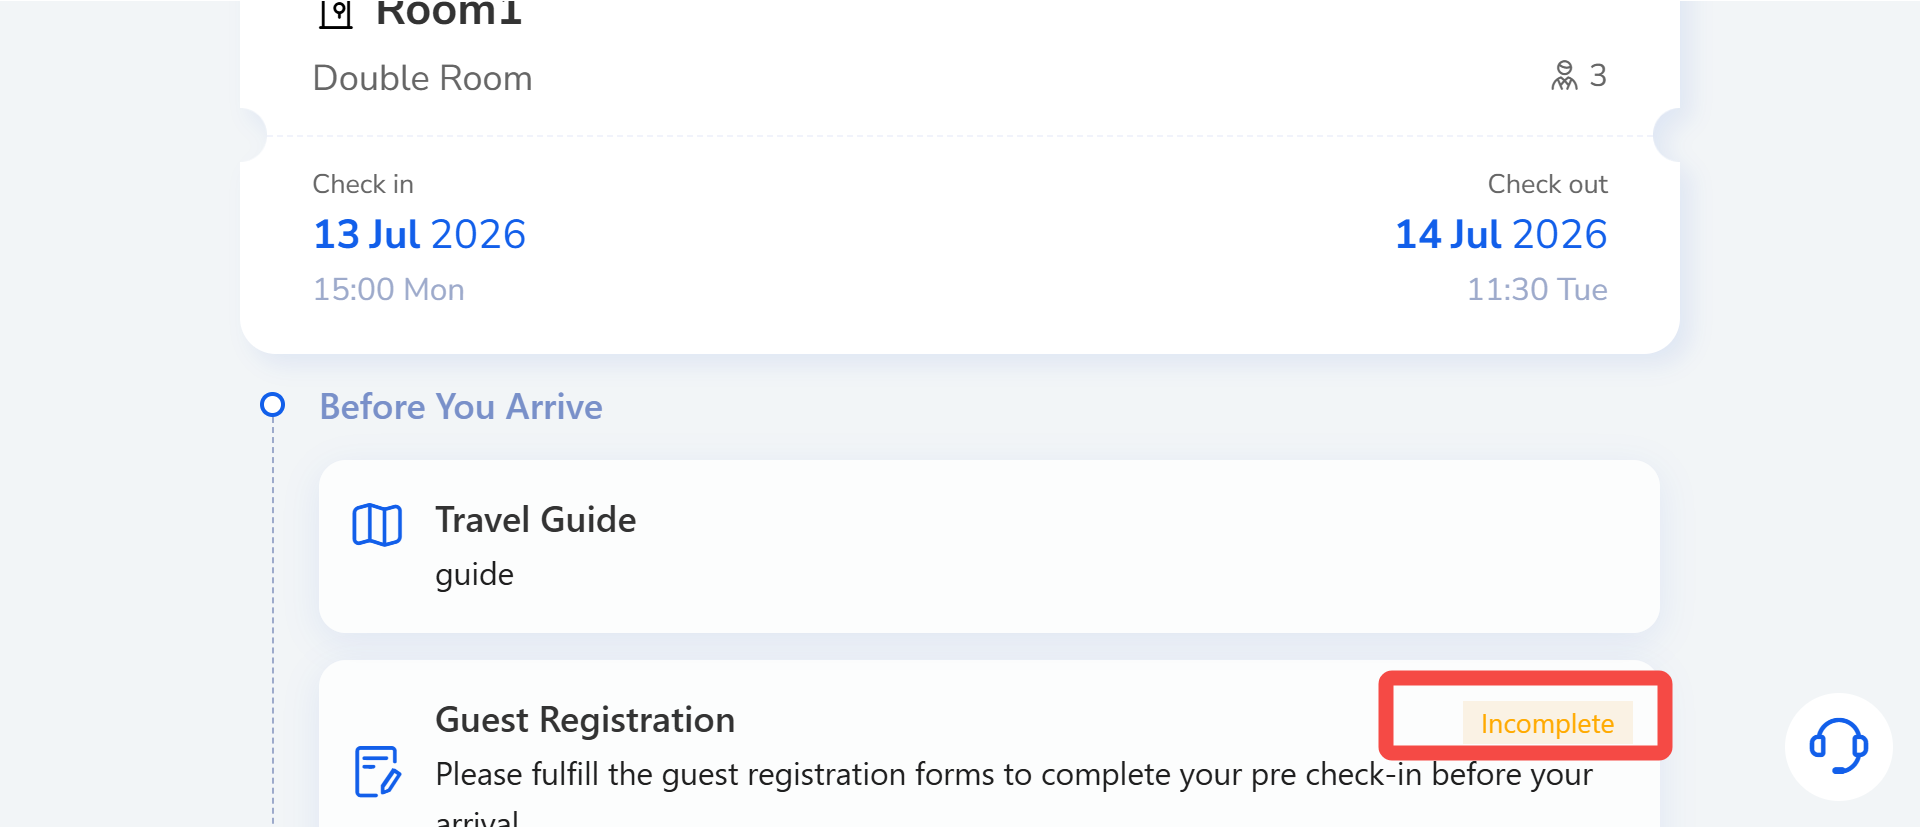The height and width of the screenshot is (827, 1920).
Task: Click the Check out label
Action: [1547, 184]
